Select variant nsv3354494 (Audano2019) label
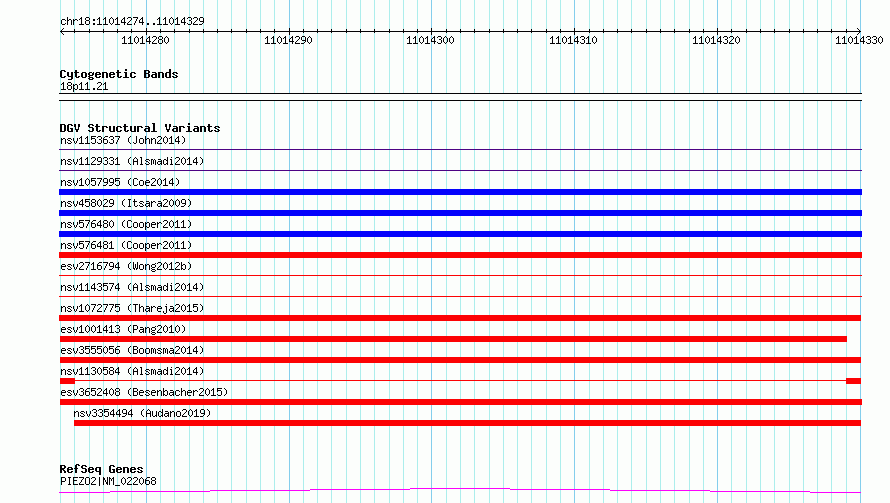 coord(142,413)
